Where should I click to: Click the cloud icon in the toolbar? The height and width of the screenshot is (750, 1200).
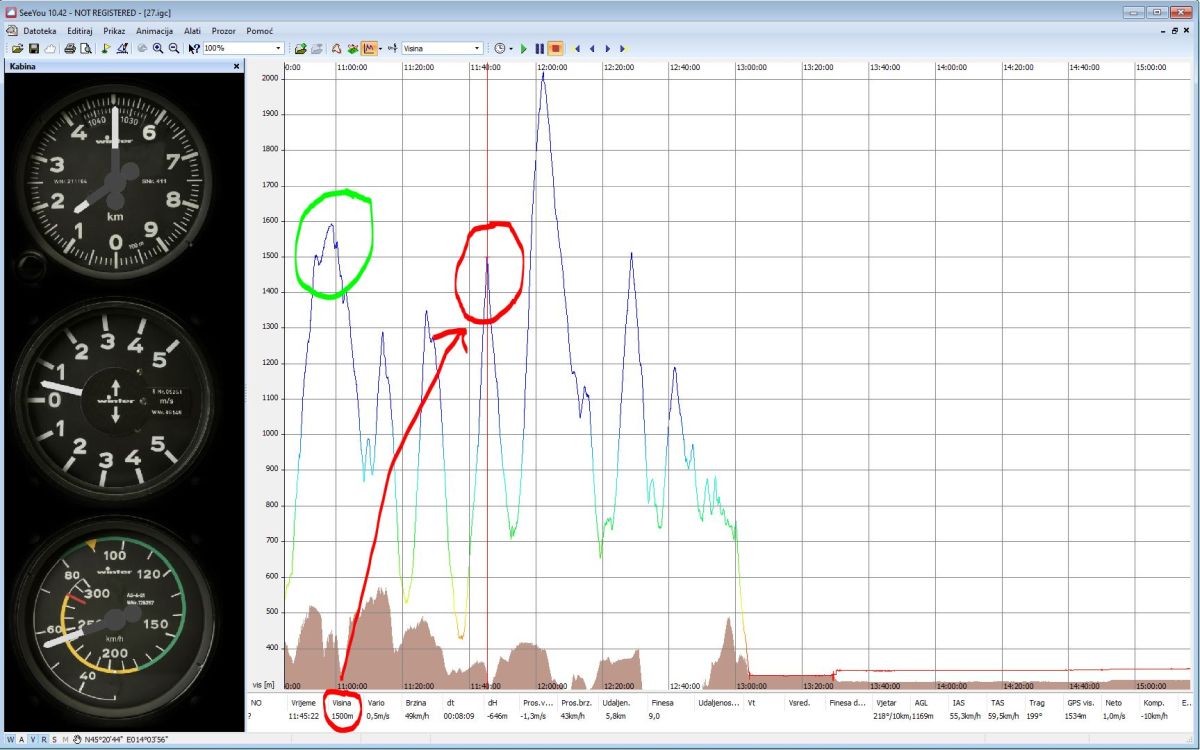[50, 48]
